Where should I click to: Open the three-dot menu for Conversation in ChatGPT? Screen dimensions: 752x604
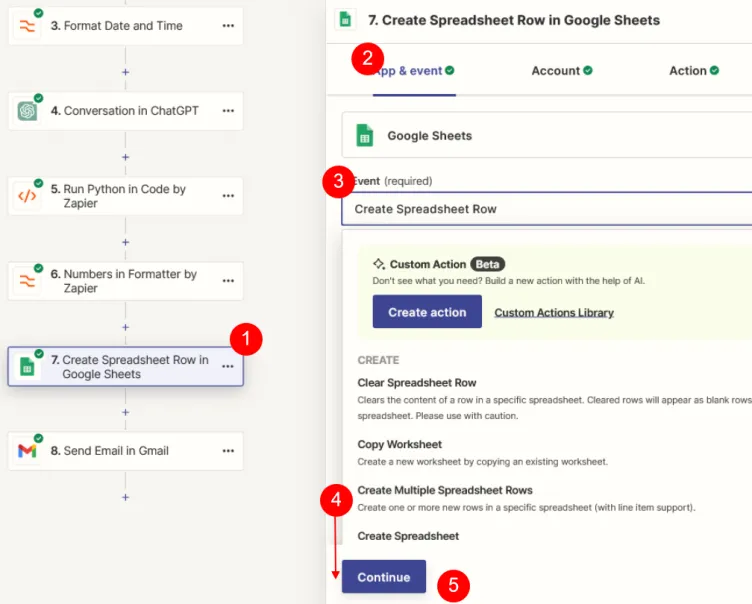click(x=228, y=111)
